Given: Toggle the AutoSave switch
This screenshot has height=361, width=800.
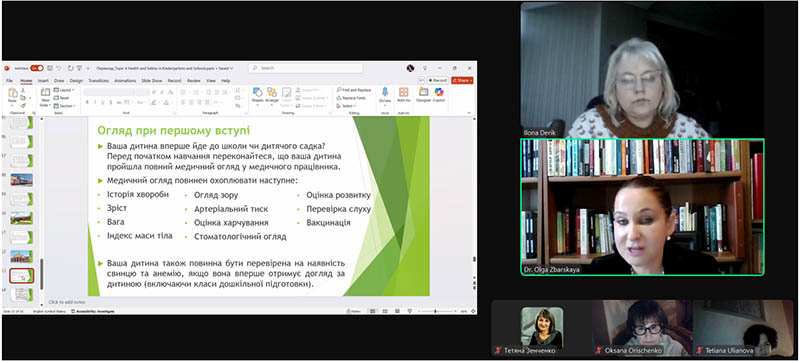Looking at the screenshot, I should click(x=37, y=68).
